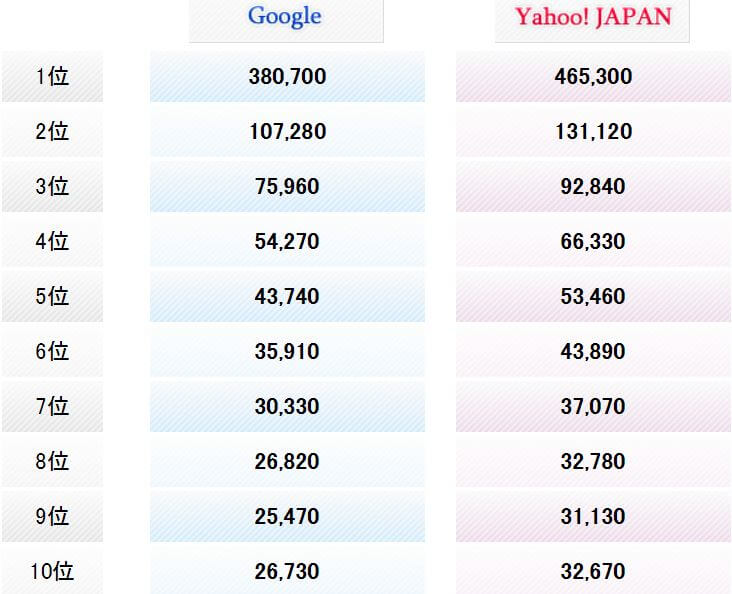The height and width of the screenshot is (594, 732).
Task: Click the Google column header
Action: [x=286, y=19]
